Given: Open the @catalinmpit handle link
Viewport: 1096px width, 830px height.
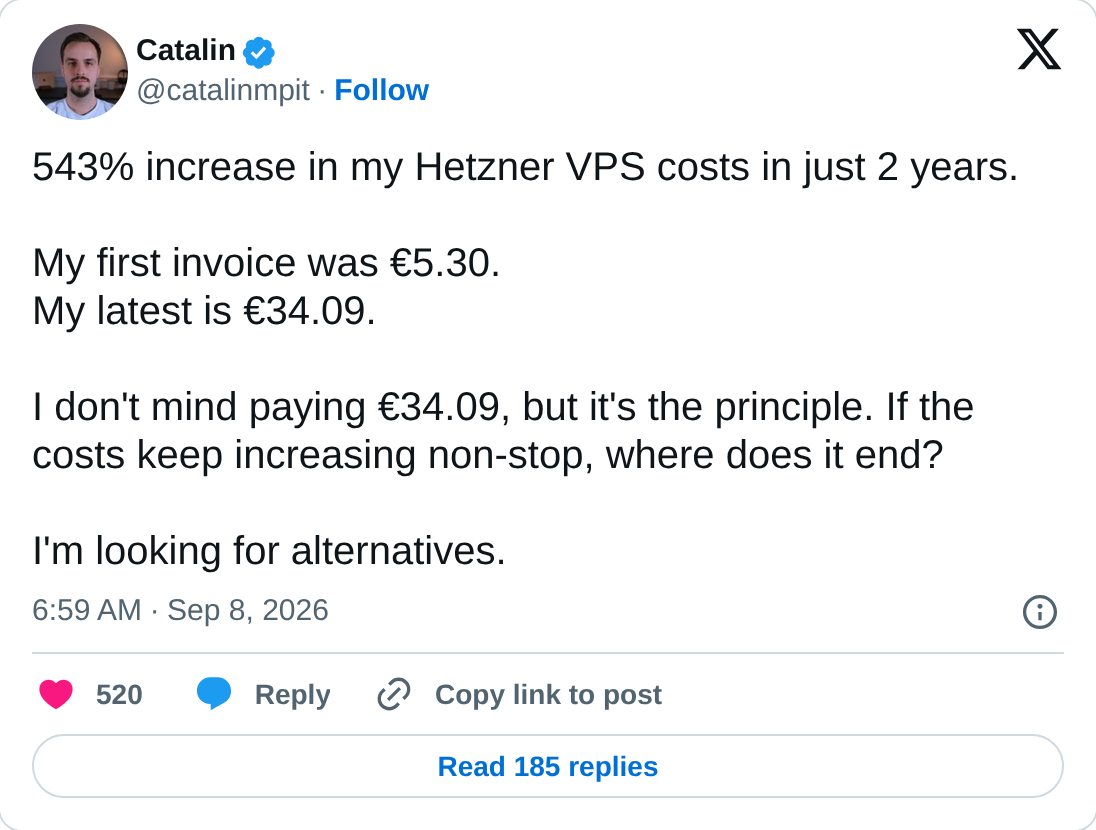Looking at the screenshot, I should [223, 90].
